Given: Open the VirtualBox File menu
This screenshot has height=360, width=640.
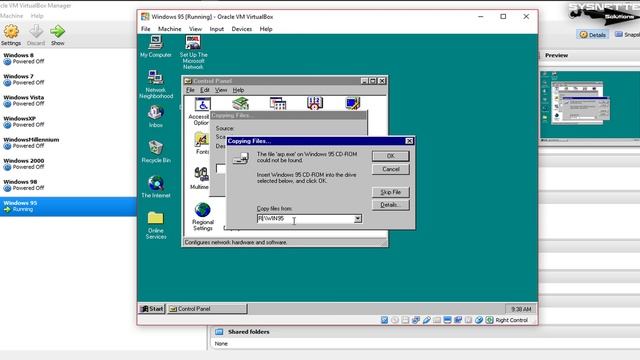Looking at the screenshot, I should (x=146, y=29).
